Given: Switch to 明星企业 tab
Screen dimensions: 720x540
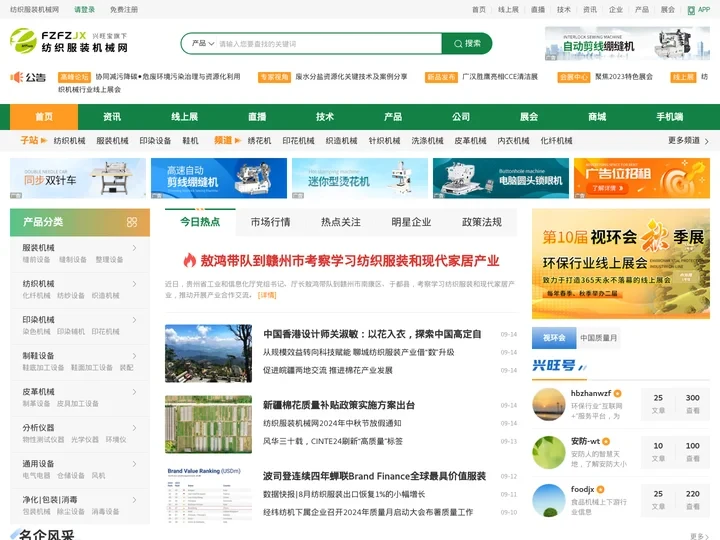Looking at the screenshot, I should (x=411, y=222).
